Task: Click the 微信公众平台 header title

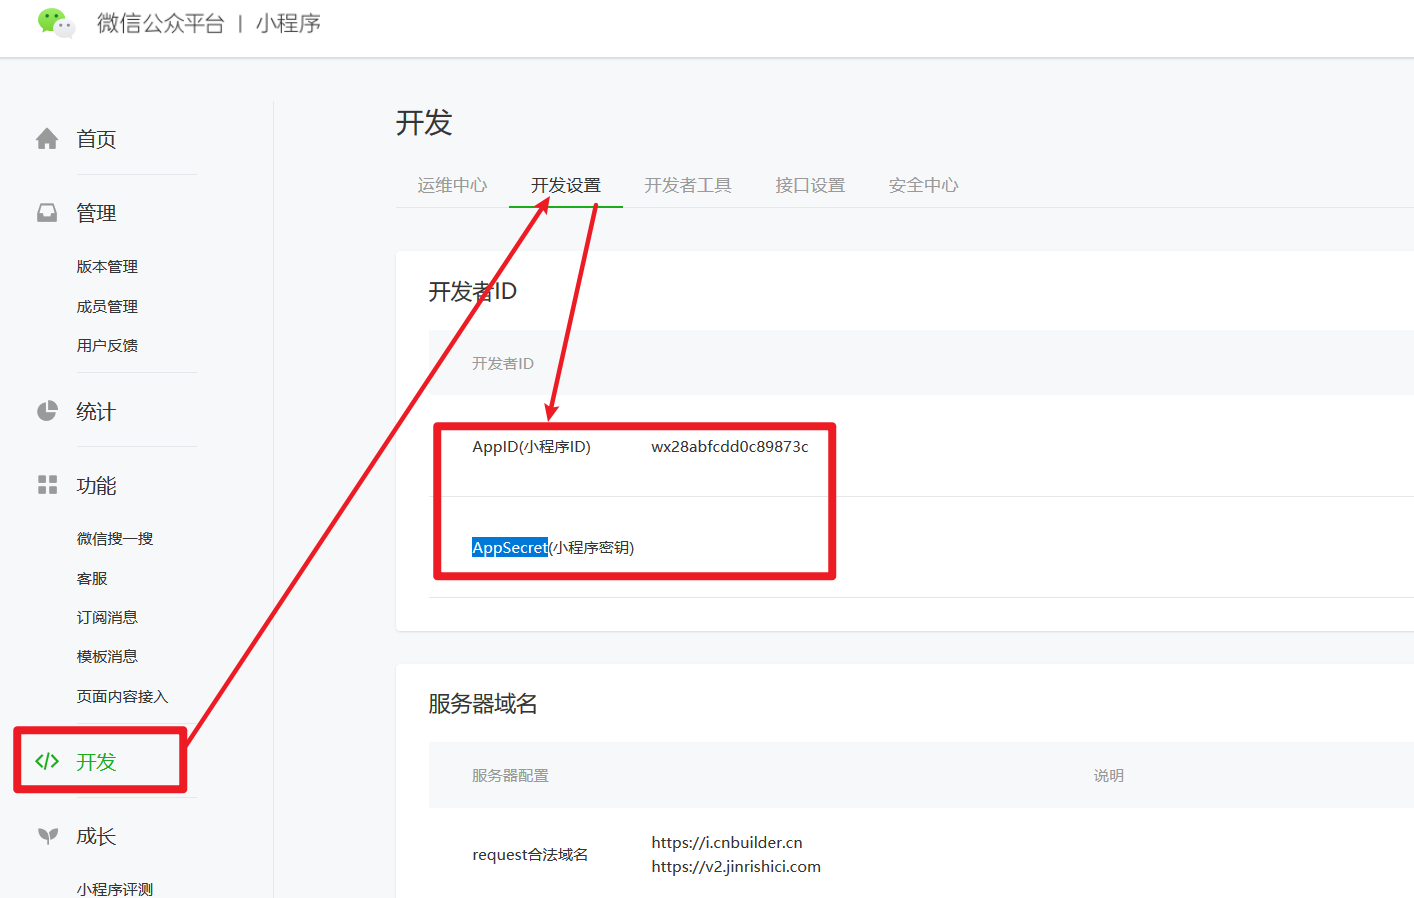Action: (160, 23)
